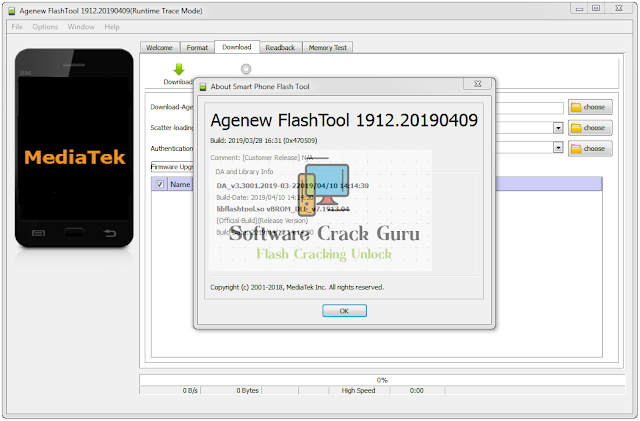
Task: Click the 'DA and Library Info' group label
Action: pyautogui.click(x=244, y=172)
